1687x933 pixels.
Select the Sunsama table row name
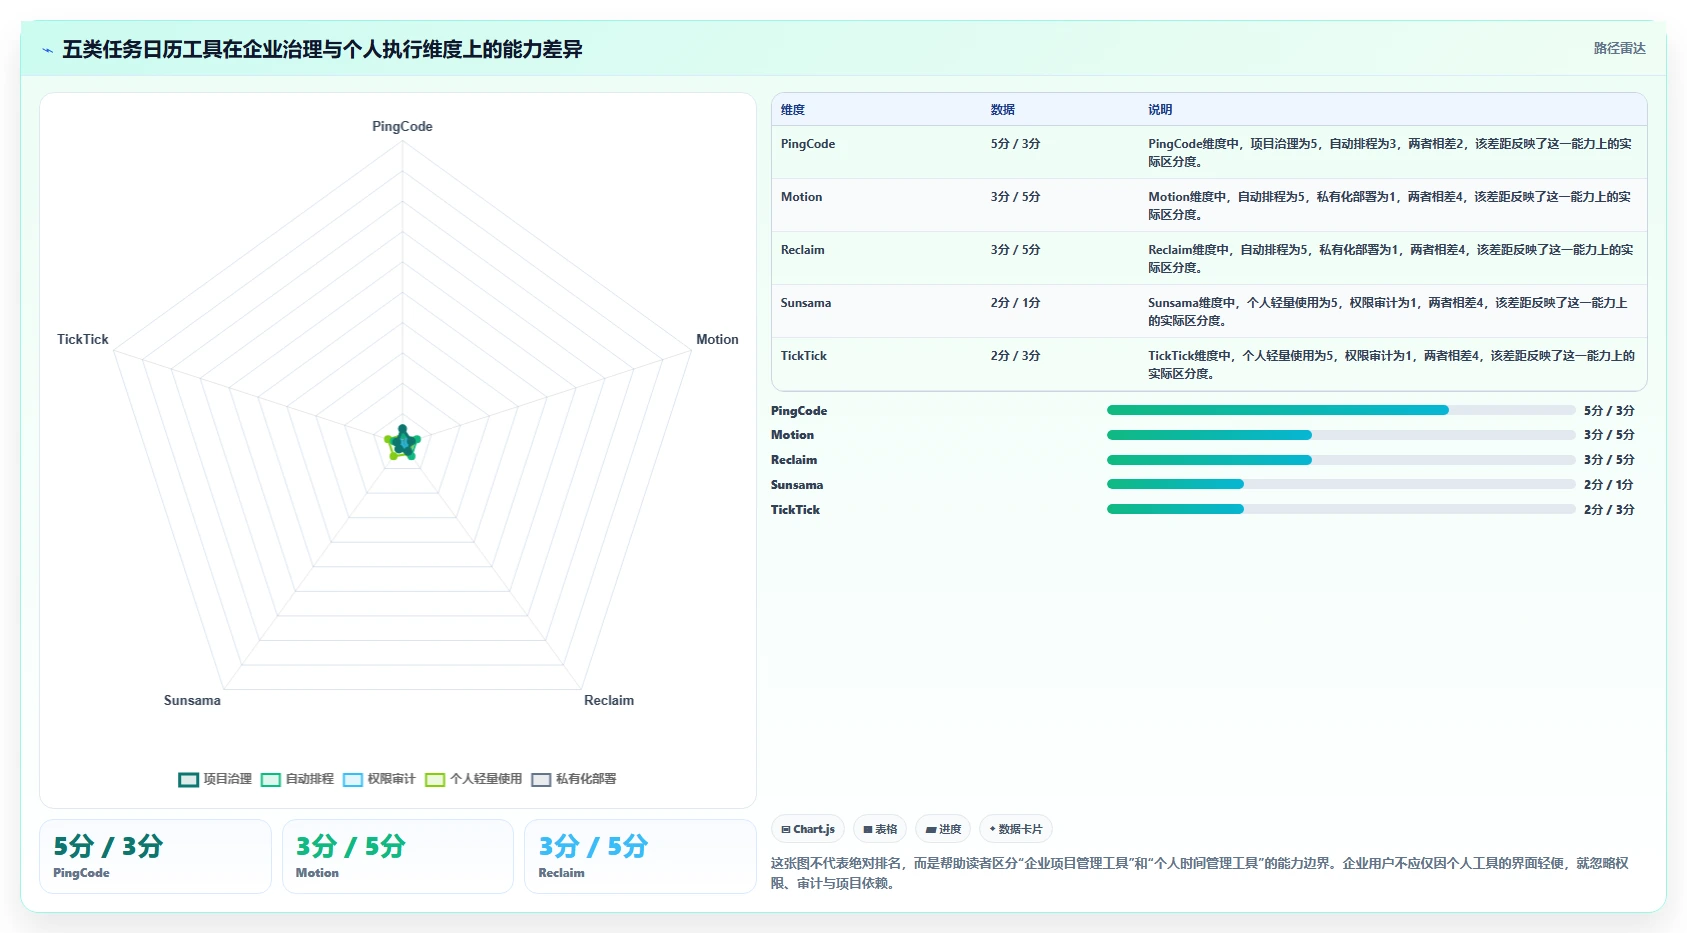coord(806,303)
